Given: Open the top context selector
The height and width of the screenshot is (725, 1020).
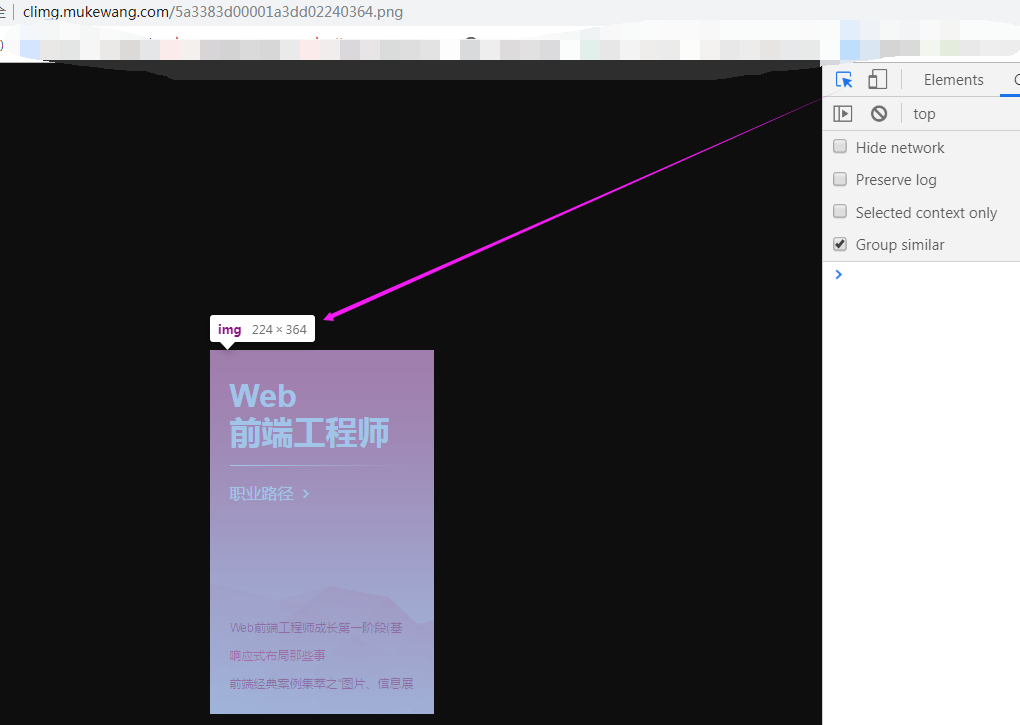Looking at the screenshot, I should pyautogui.click(x=924, y=114).
